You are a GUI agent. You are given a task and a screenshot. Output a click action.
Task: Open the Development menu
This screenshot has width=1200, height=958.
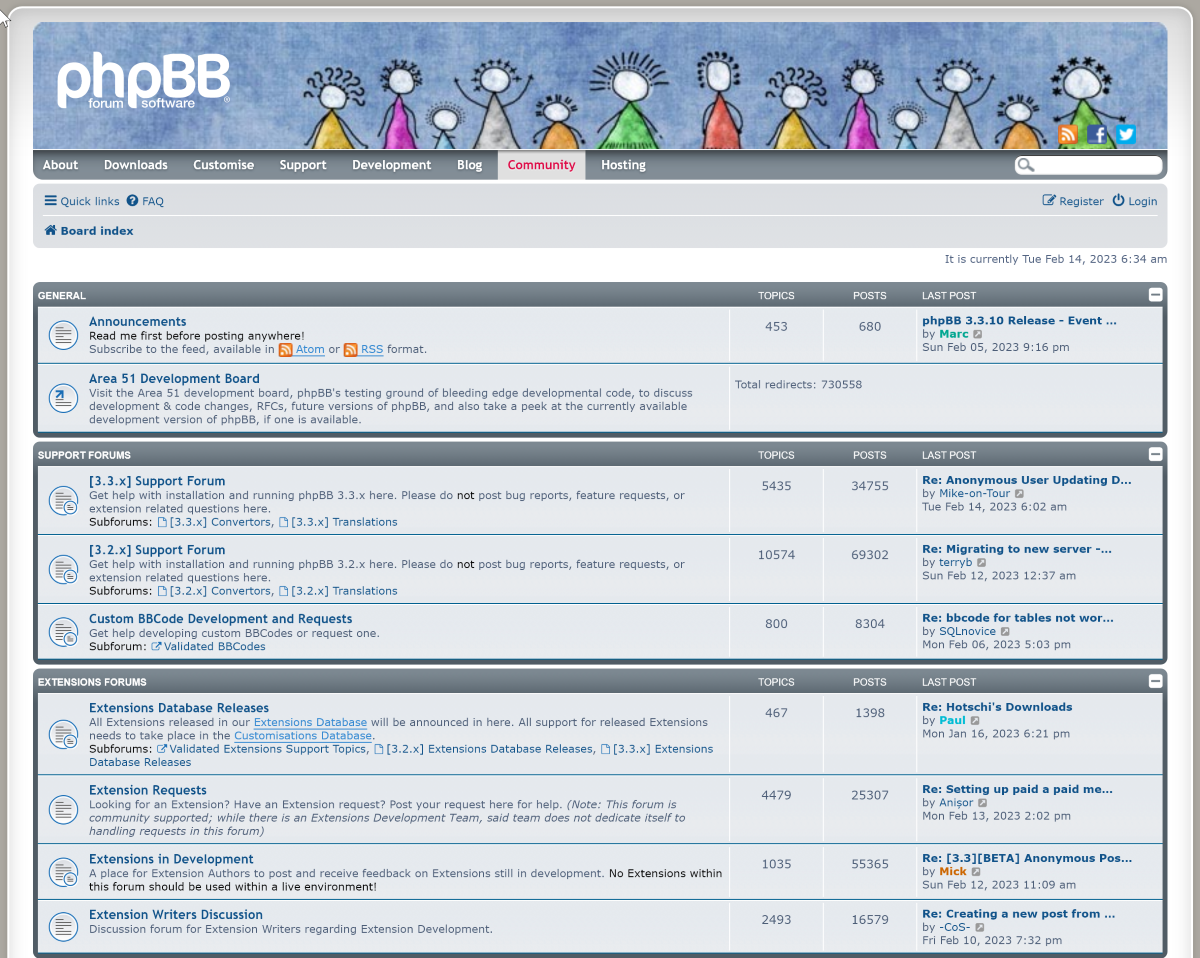(x=391, y=165)
